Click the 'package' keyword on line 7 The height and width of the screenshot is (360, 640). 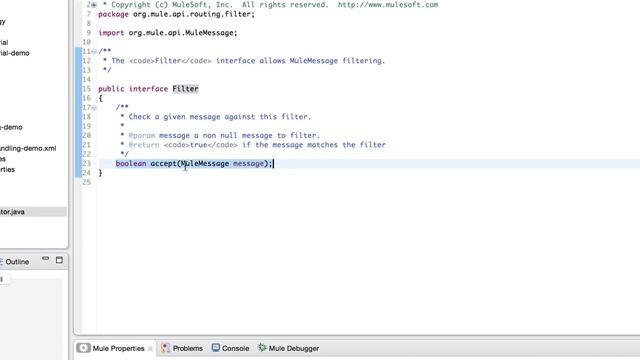113,14
